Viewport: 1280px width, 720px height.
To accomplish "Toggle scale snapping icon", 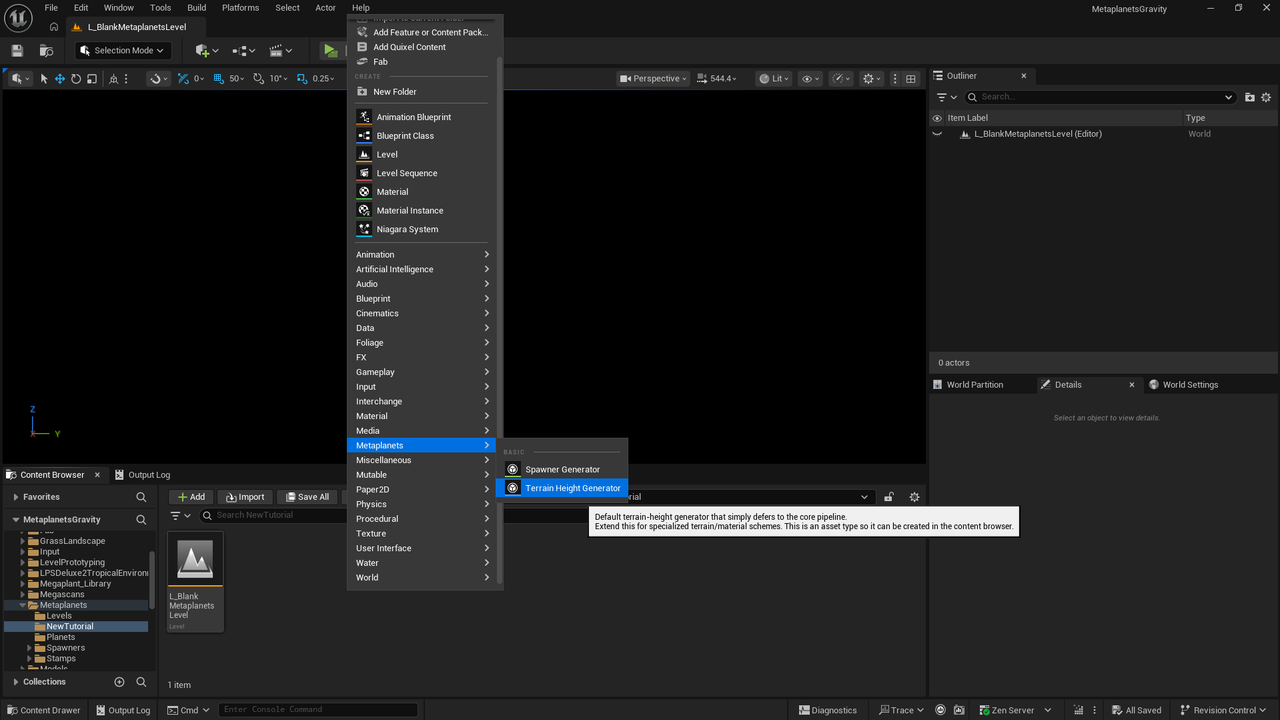I will [x=301, y=79].
